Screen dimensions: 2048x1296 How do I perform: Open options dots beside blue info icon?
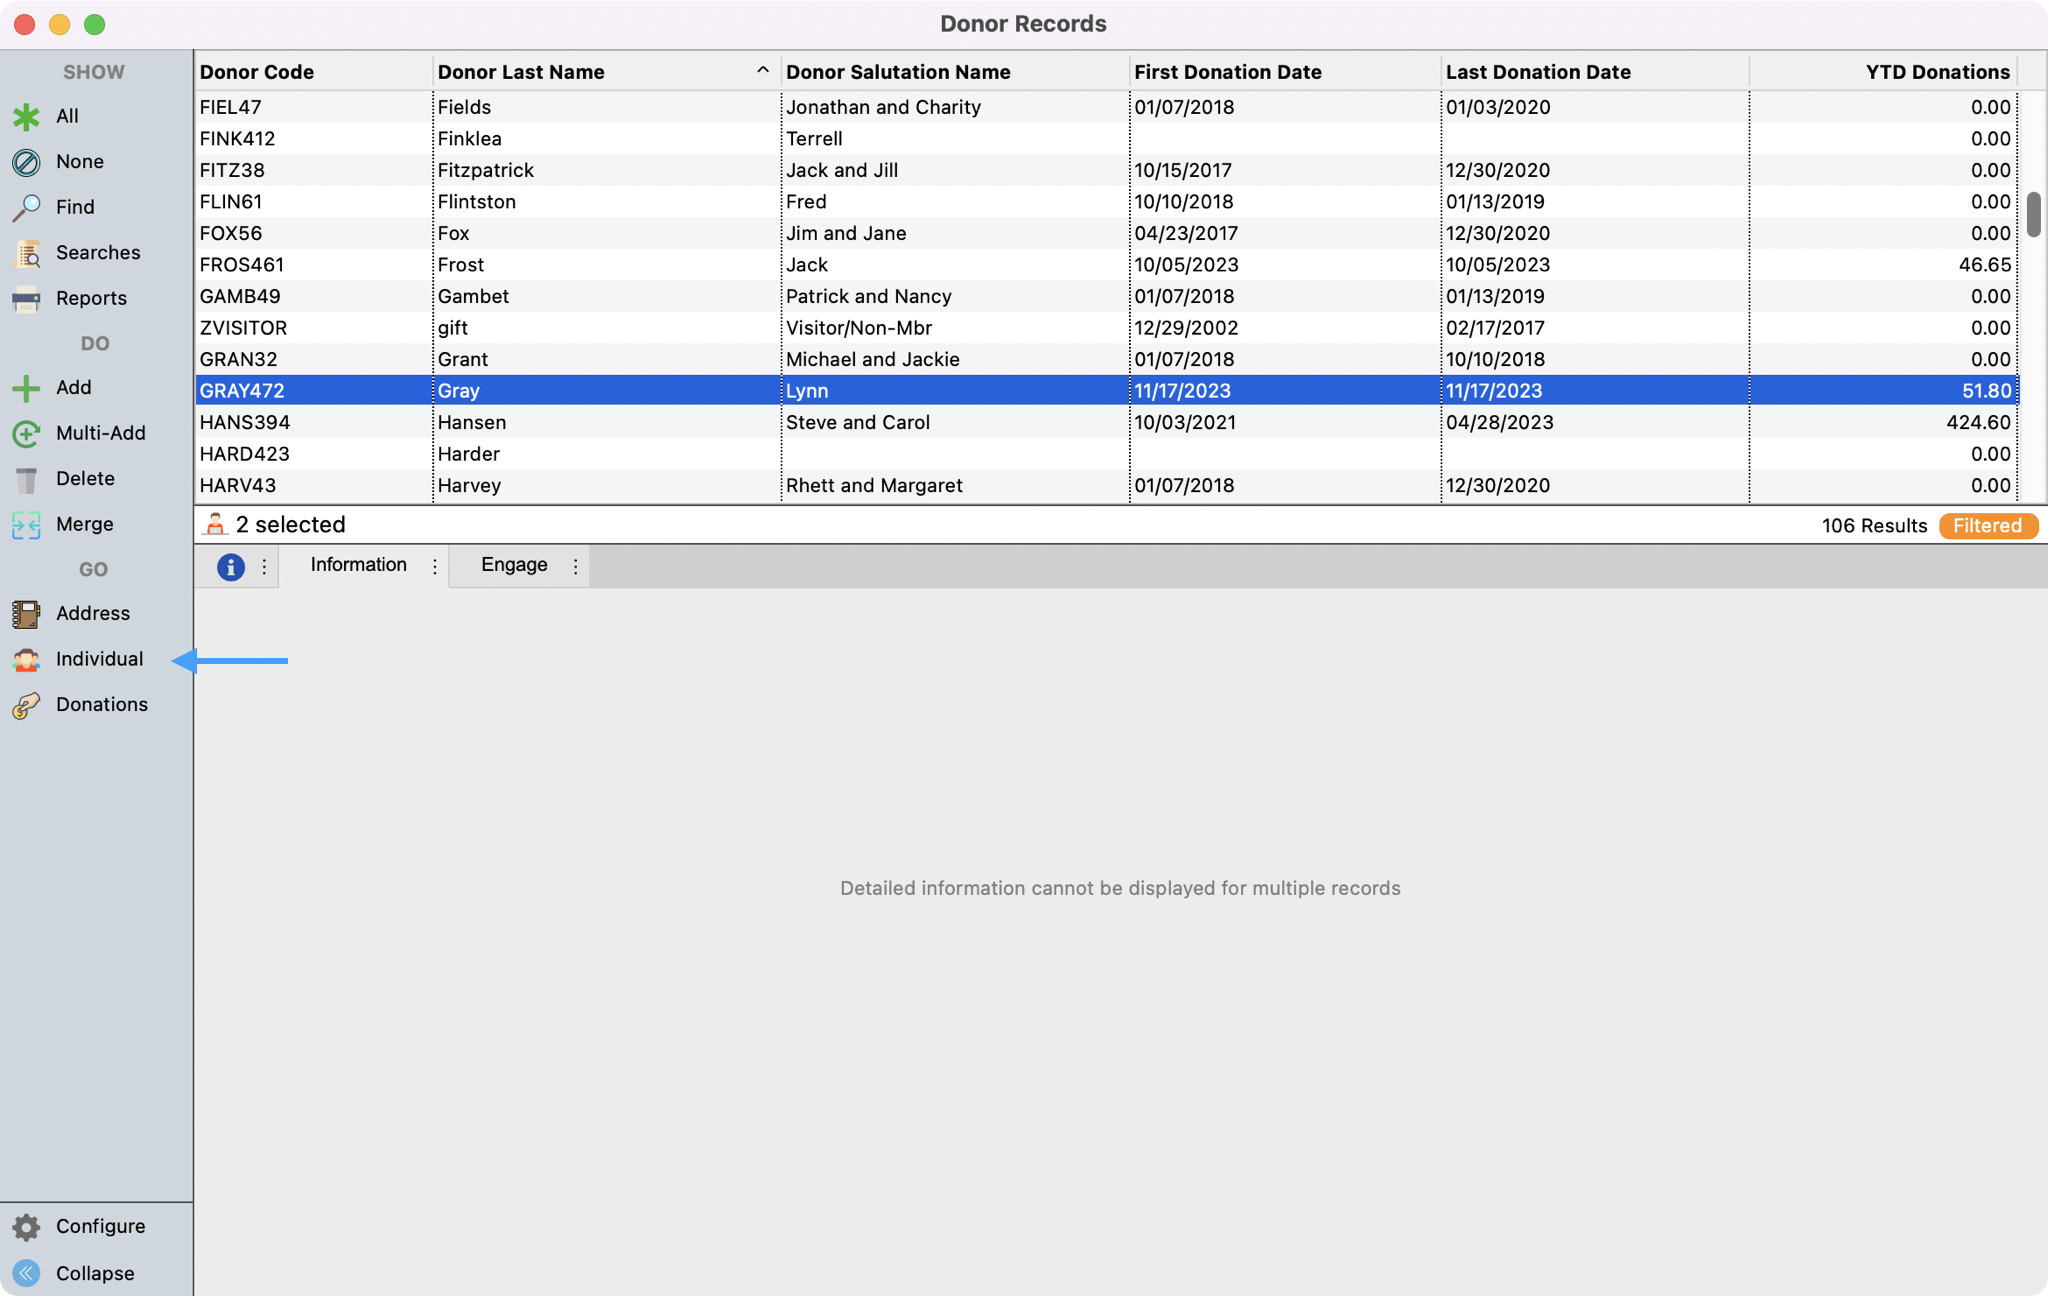[x=264, y=567]
